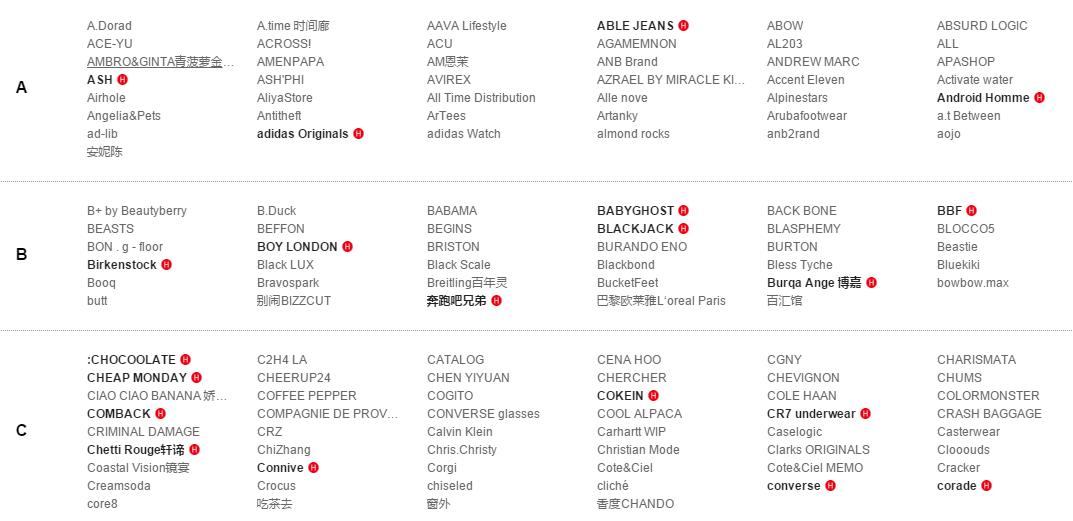
Task: Click the section letter B heading
Action: point(21,255)
